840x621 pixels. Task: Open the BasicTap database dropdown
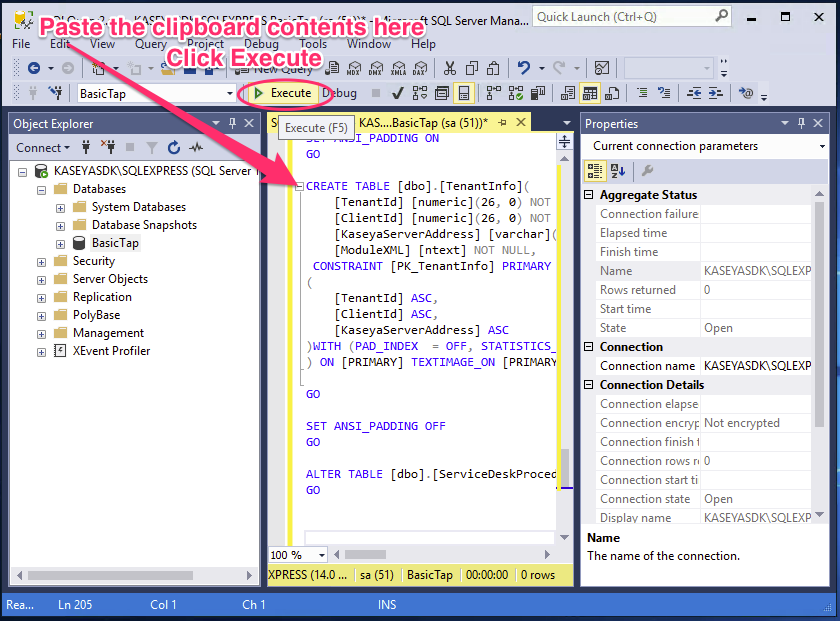pyautogui.click(x=229, y=94)
